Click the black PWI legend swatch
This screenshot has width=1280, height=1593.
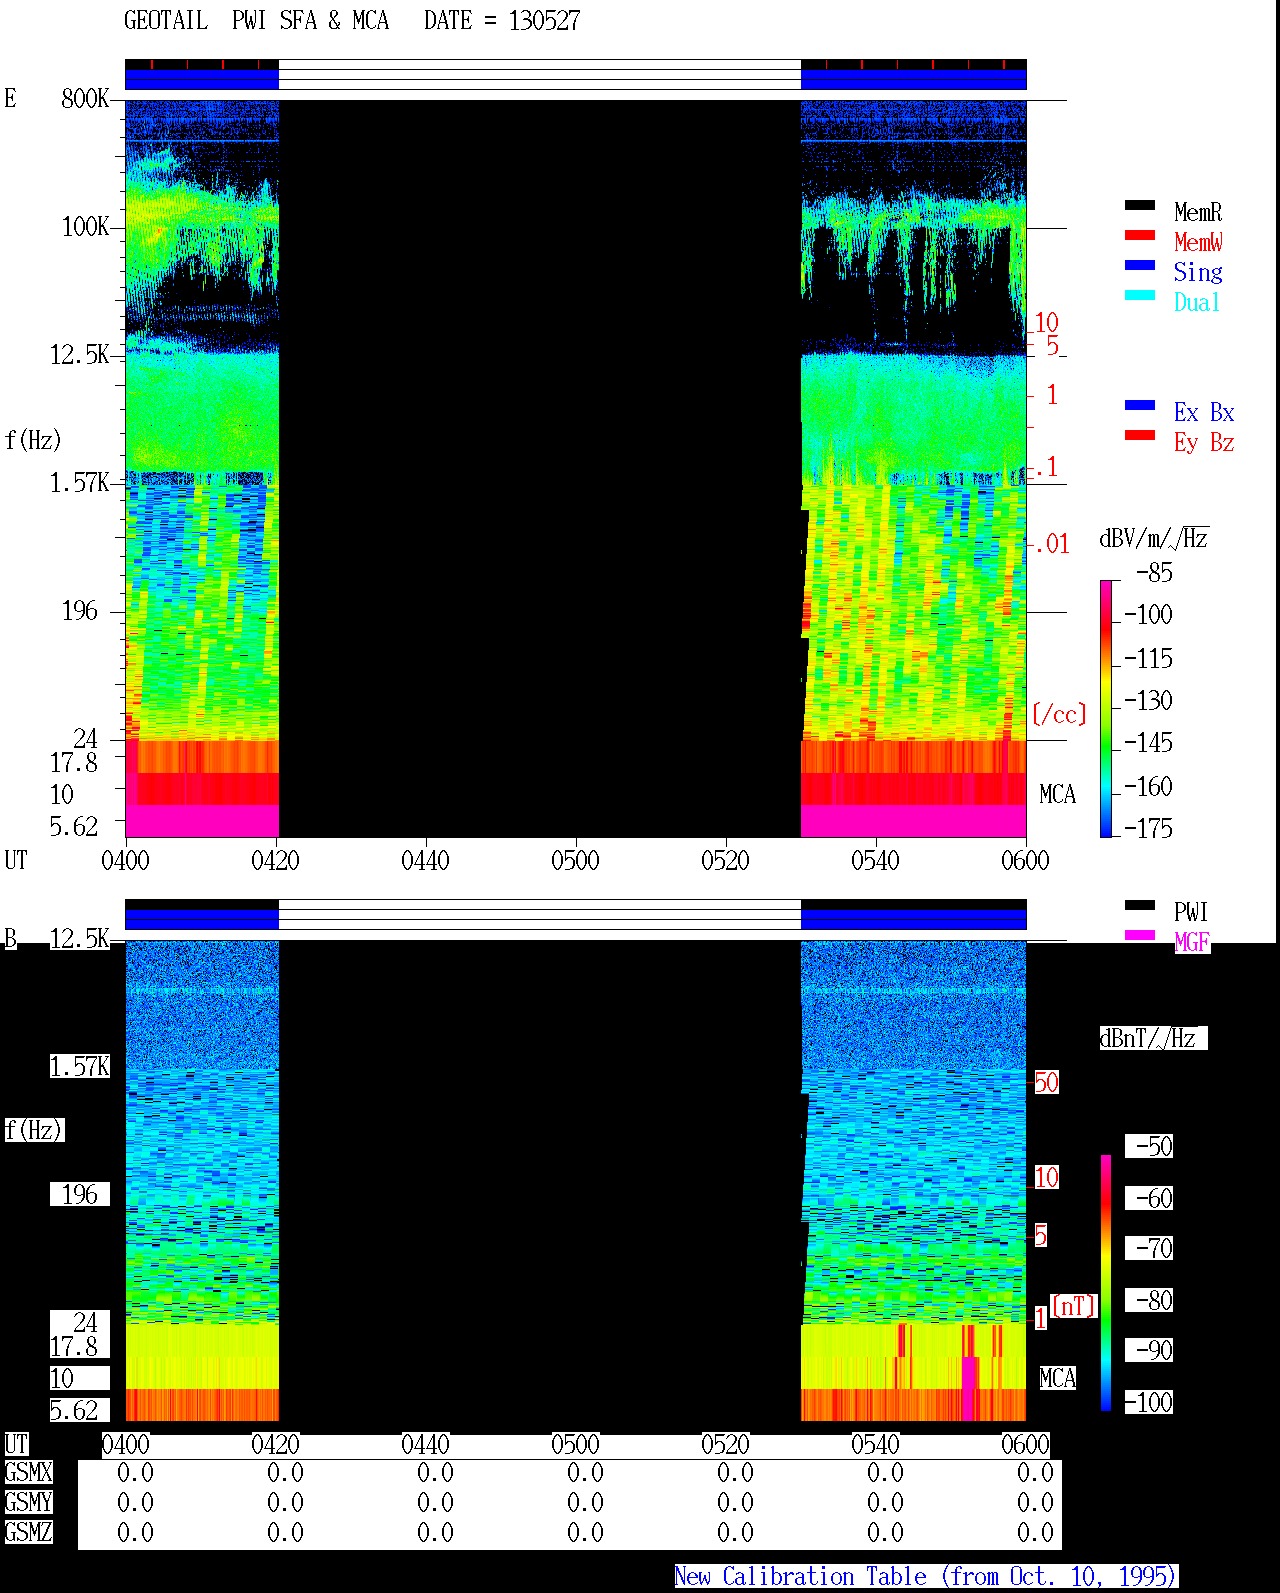(x=1139, y=906)
